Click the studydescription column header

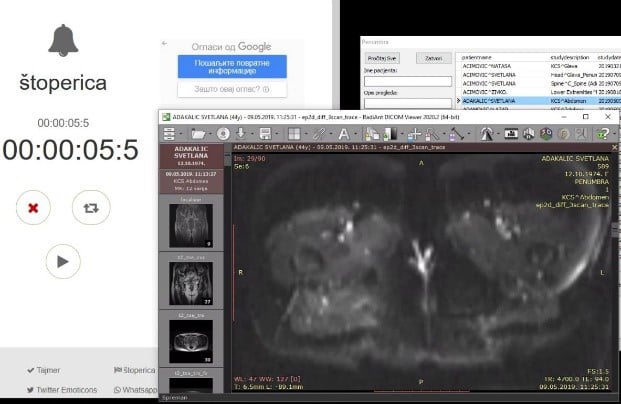(570, 57)
